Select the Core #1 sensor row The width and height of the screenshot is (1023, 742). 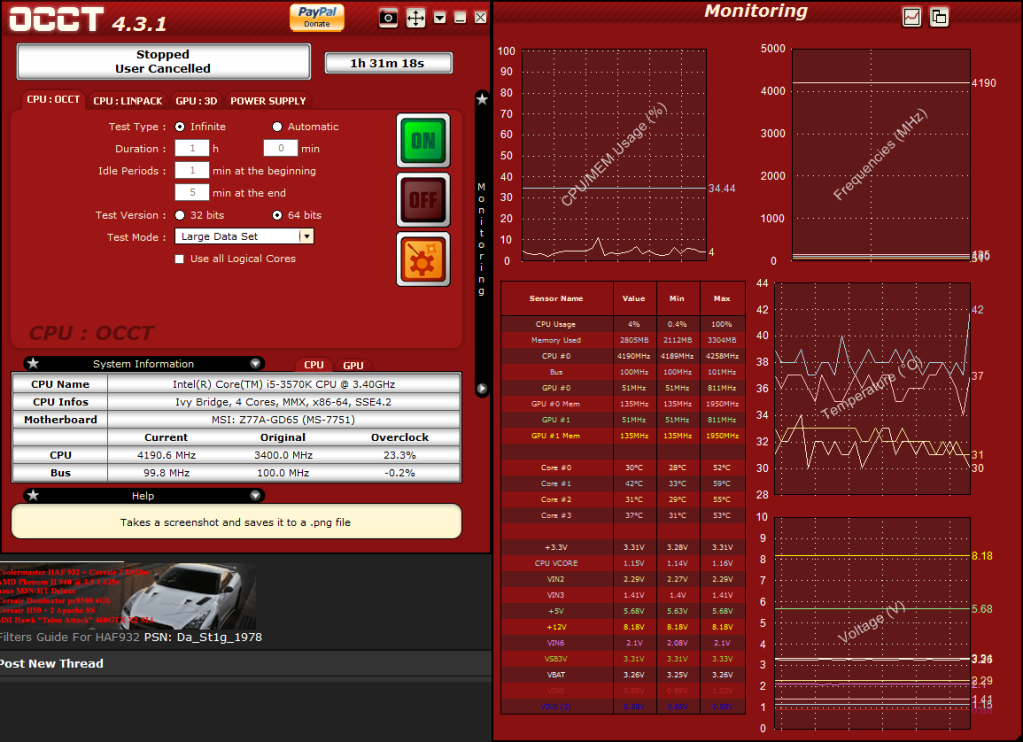623,484
